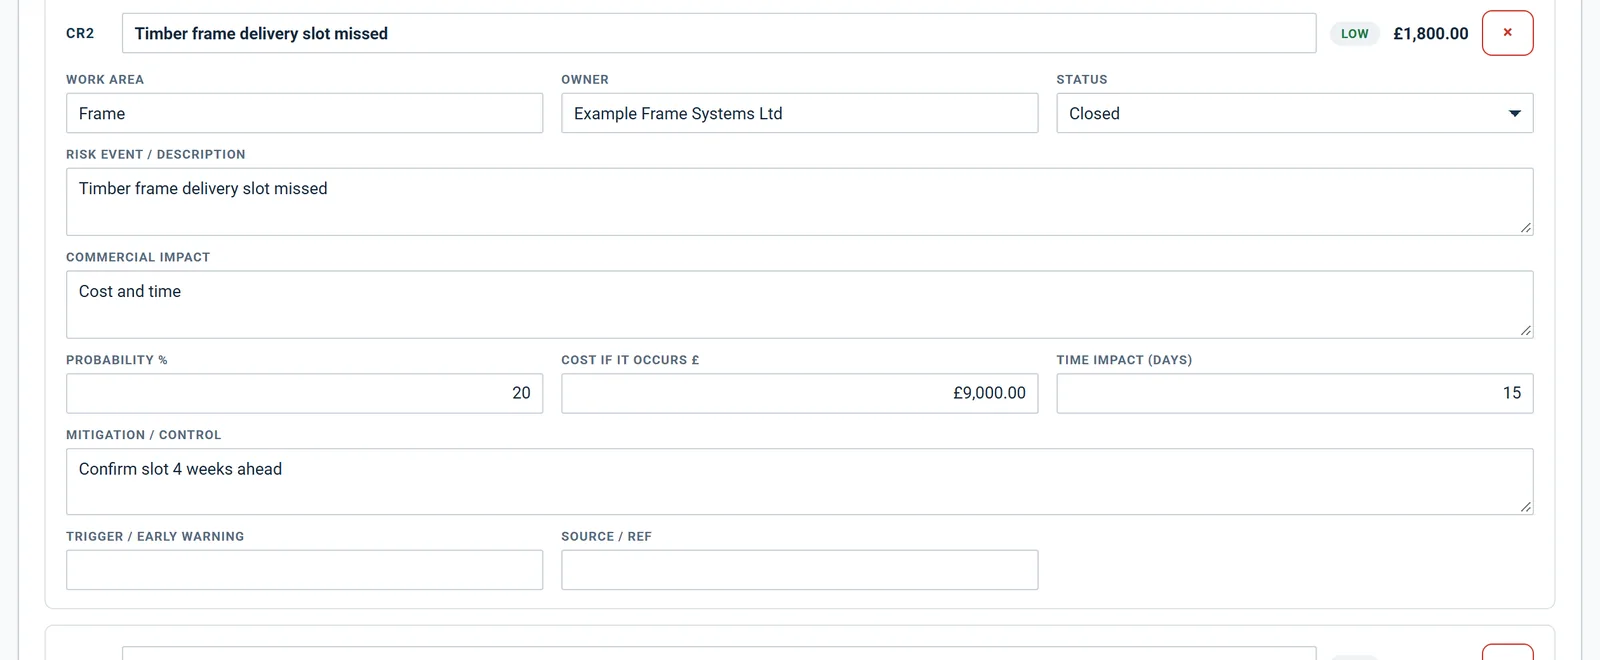1600x660 pixels.
Task: Click the 'PROBABILITY %' label
Action: coord(117,360)
